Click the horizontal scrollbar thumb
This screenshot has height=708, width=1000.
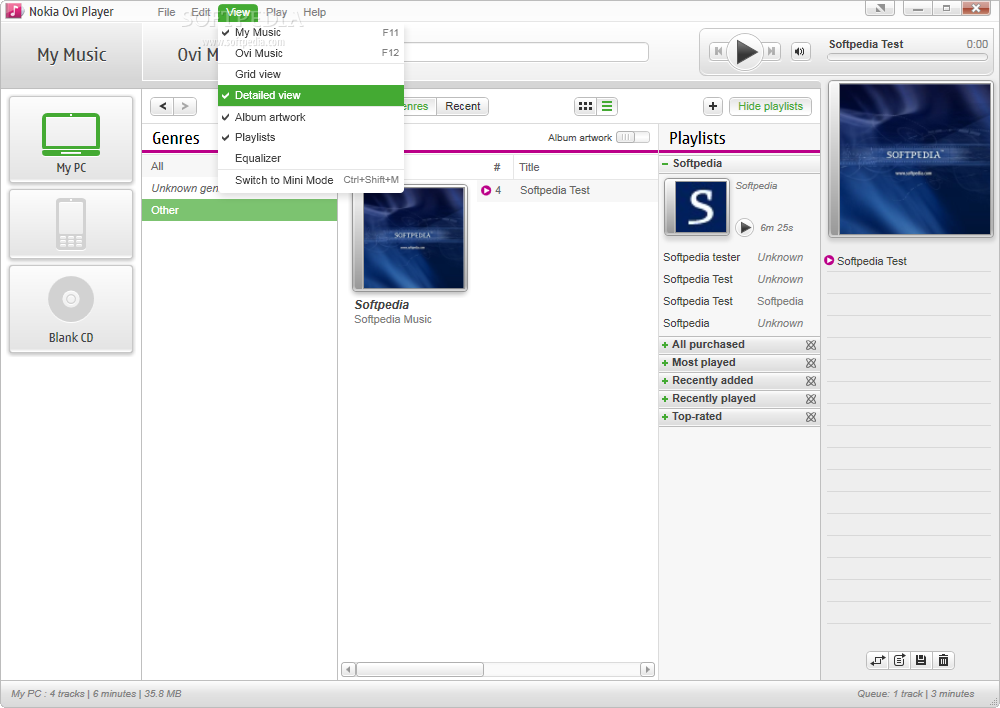tap(420, 669)
